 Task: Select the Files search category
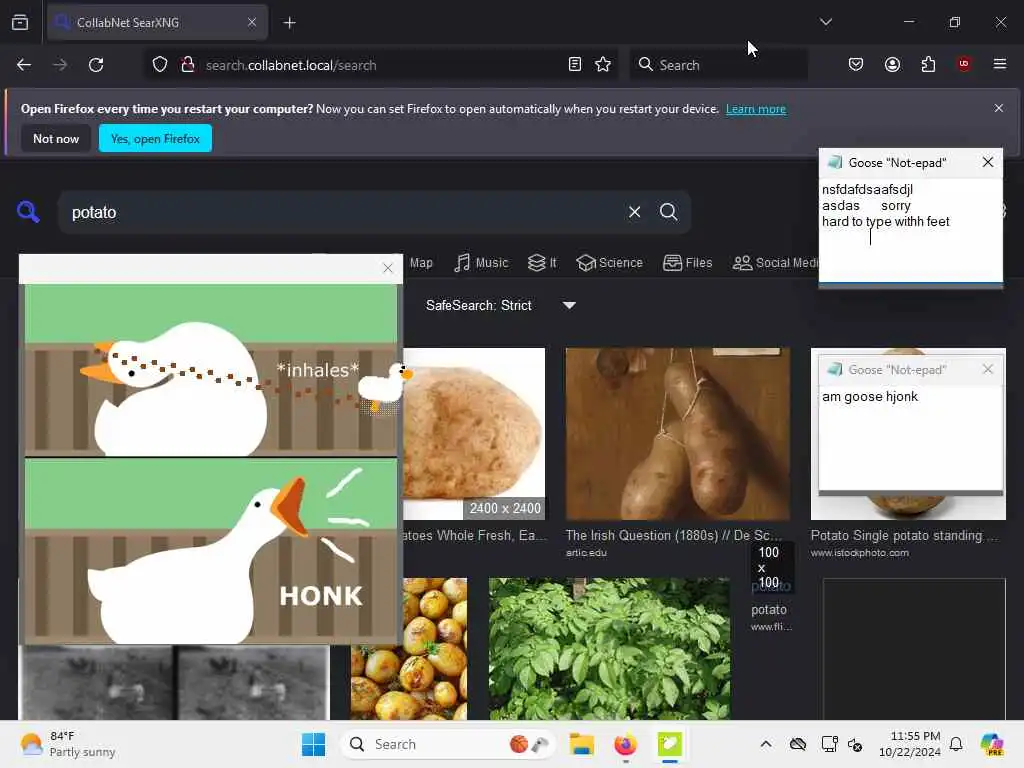pyautogui.click(x=688, y=263)
